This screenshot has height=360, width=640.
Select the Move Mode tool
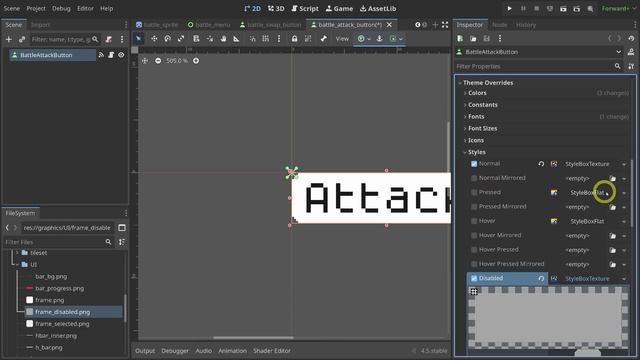154,39
